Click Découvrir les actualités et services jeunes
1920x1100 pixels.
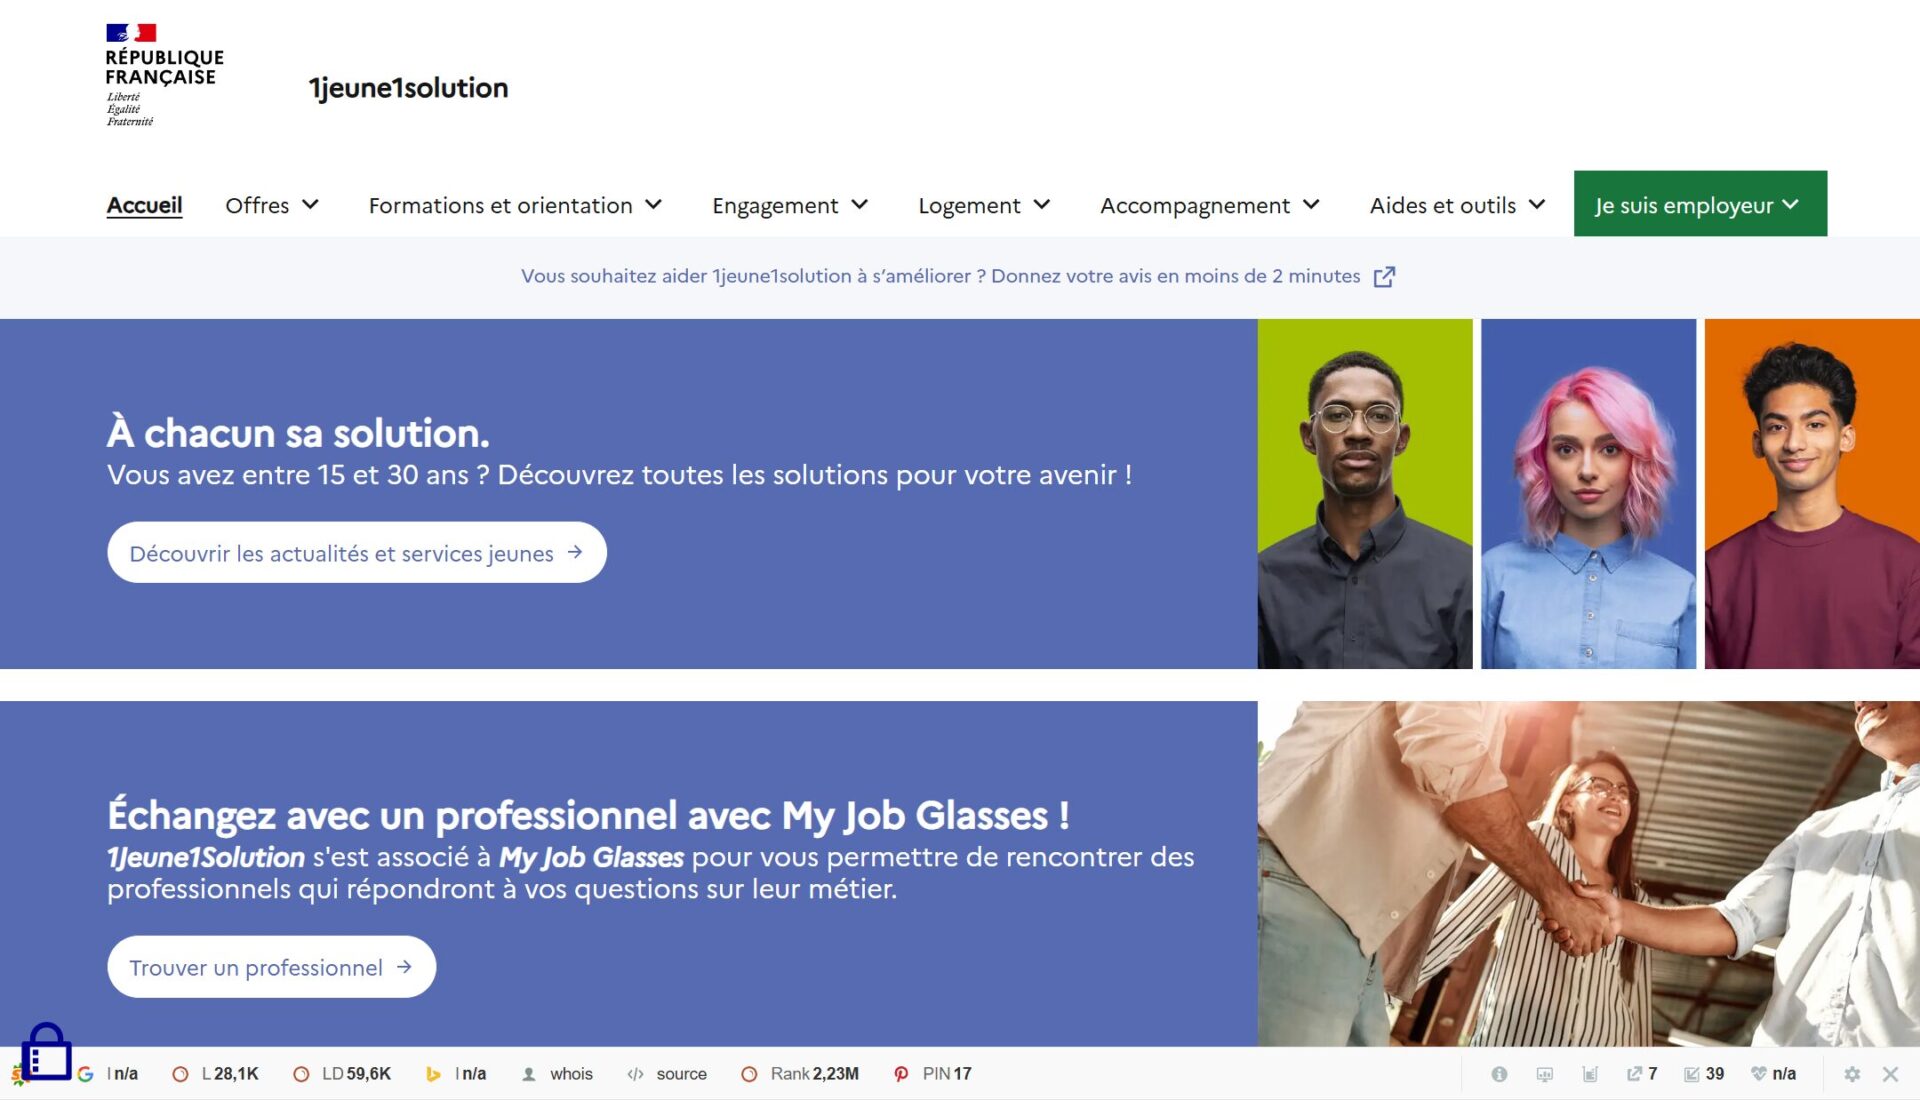[x=356, y=553]
